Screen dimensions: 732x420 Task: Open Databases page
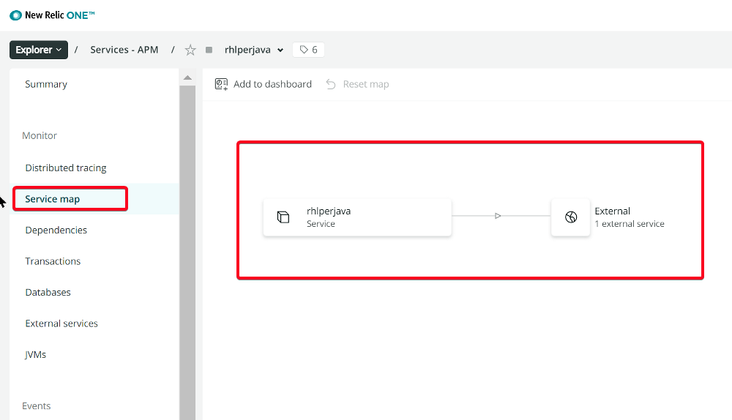(x=48, y=293)
